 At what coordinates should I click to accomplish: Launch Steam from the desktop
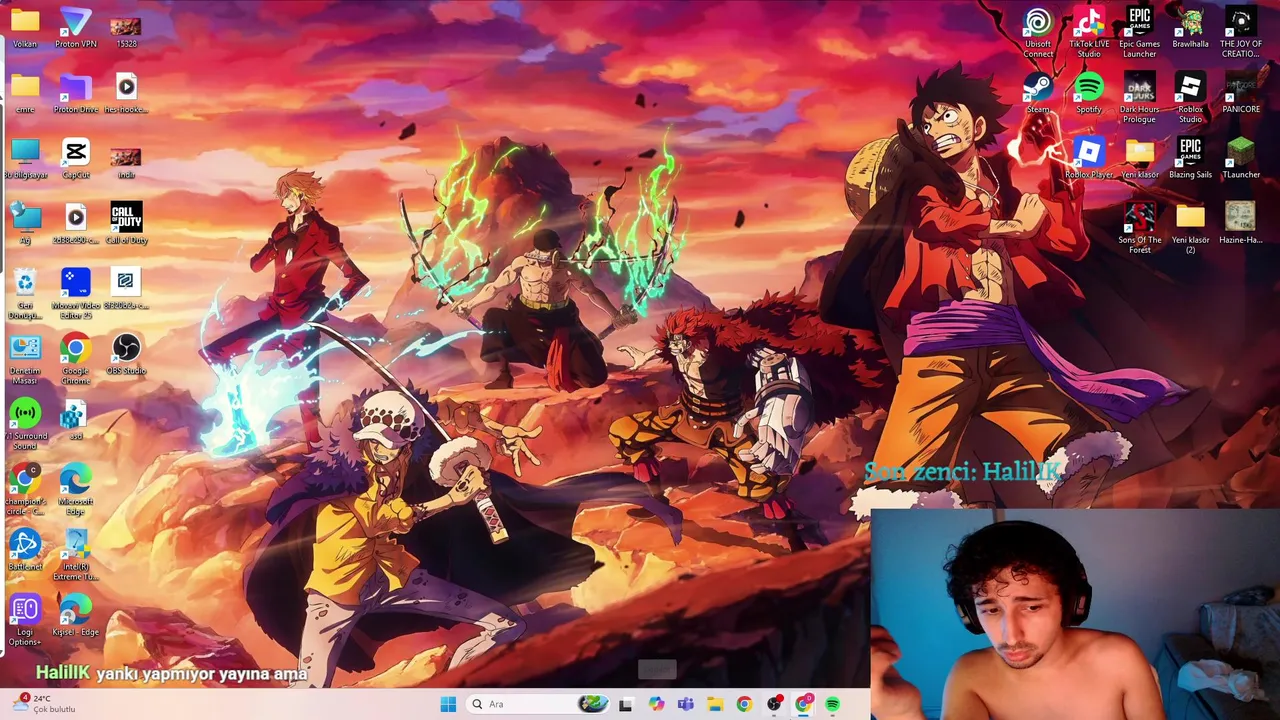[x=1038, y=93]
